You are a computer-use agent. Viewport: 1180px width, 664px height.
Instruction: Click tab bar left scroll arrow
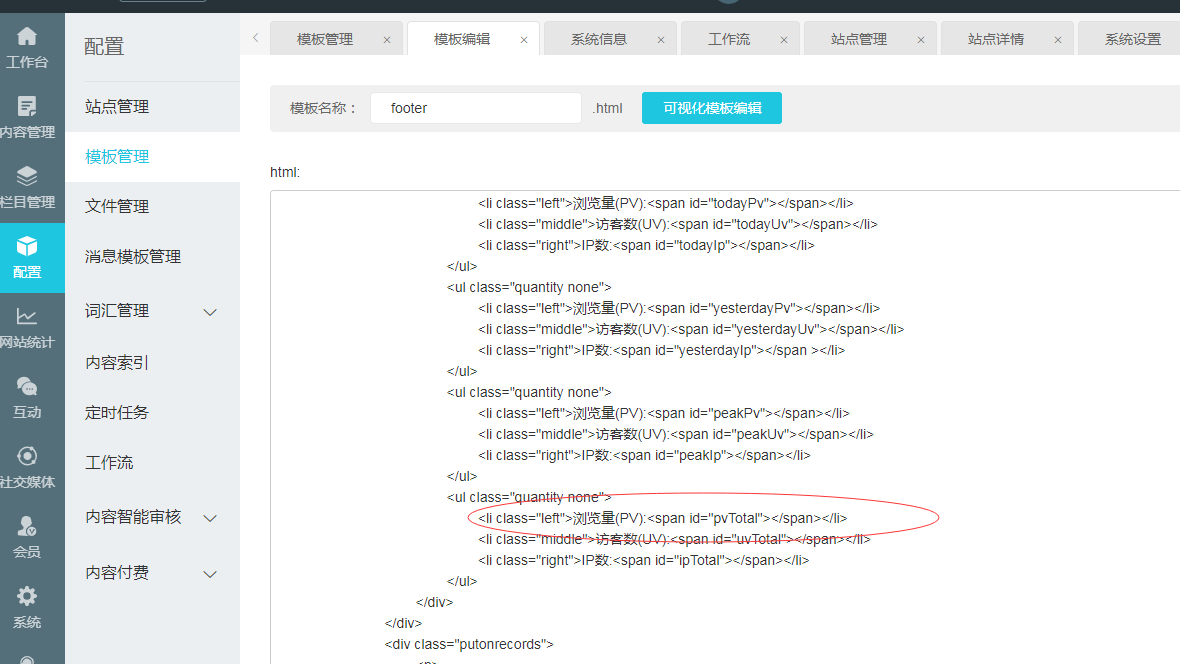pos(256,38)
